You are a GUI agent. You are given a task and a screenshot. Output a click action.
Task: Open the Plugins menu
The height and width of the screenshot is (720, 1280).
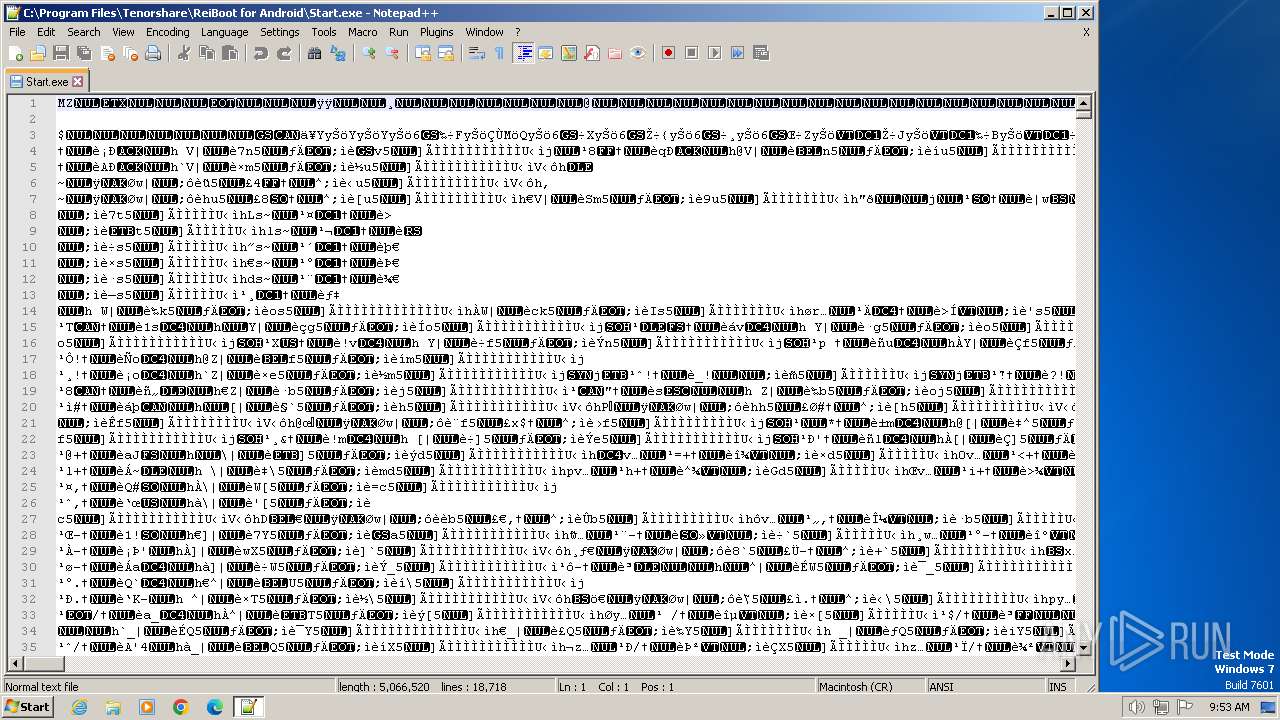coord(437,32)
